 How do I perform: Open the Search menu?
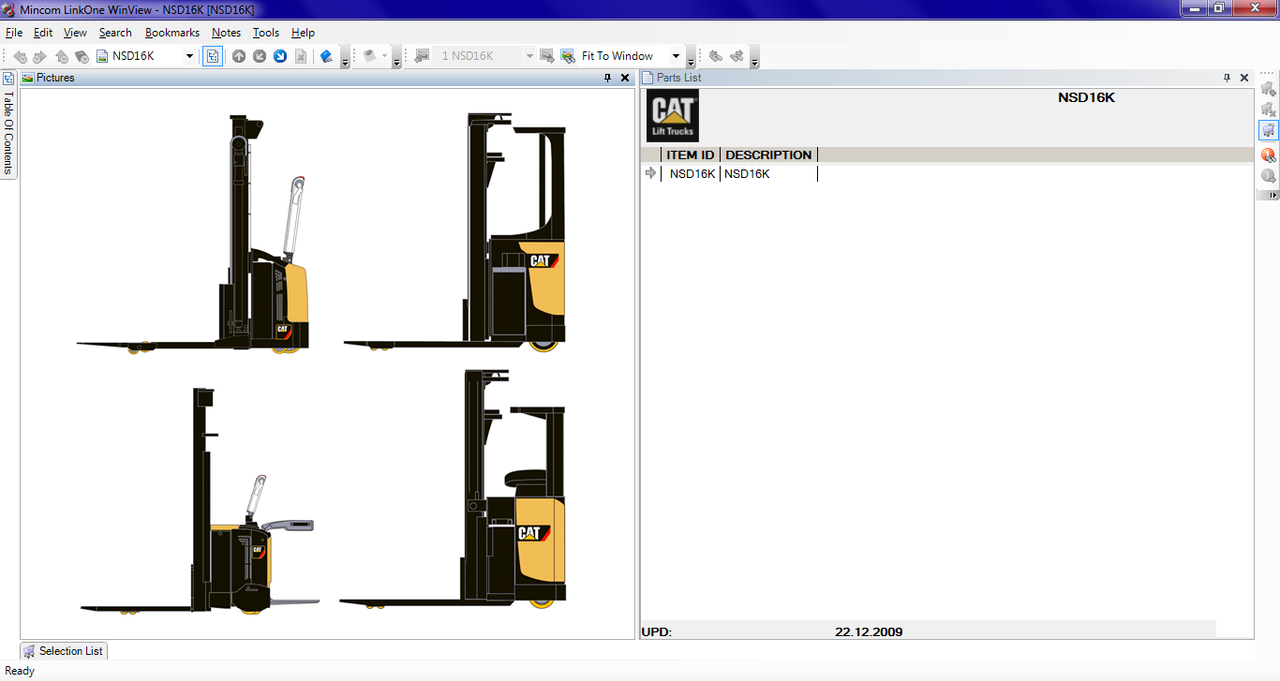pos(115,33)
